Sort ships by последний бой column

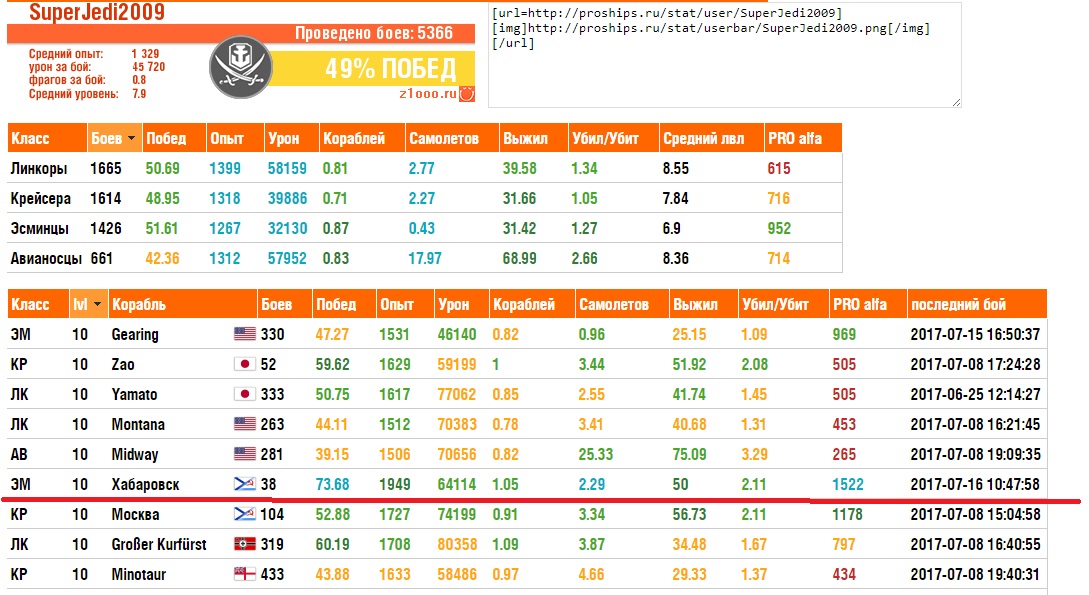976,304
